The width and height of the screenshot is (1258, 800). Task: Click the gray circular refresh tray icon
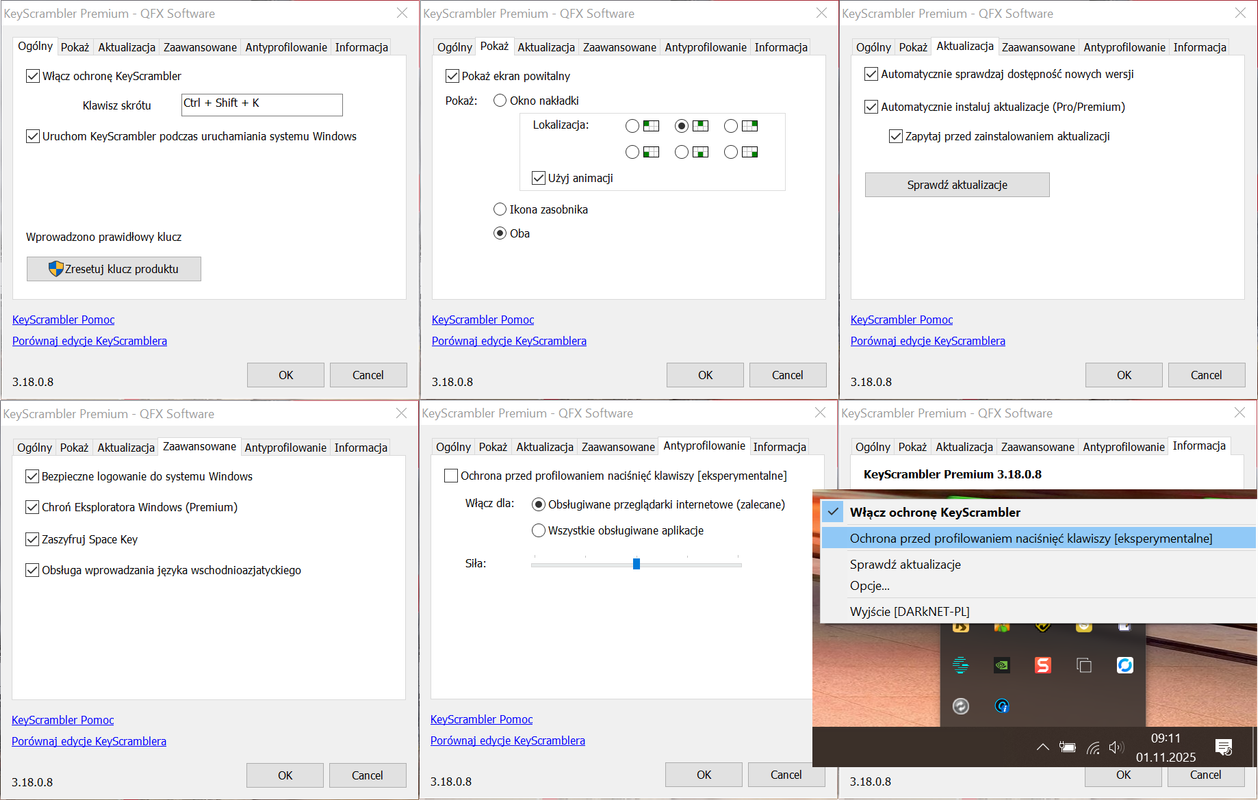(x=961, y=705)
